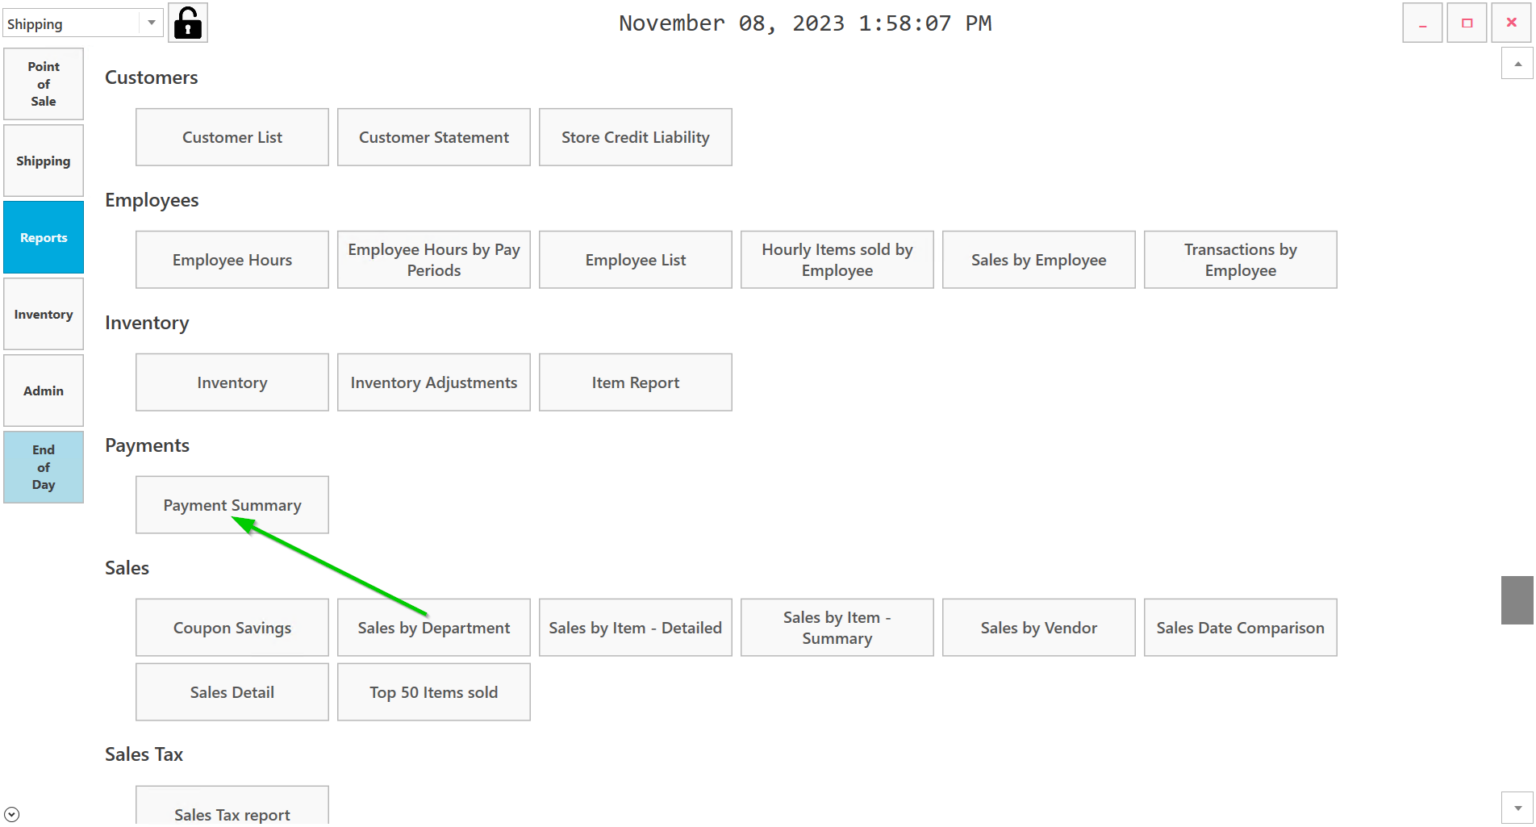1536x827 pixels.
Task: Switch to the Inventory sidebar tab
Action: [43, 313]
